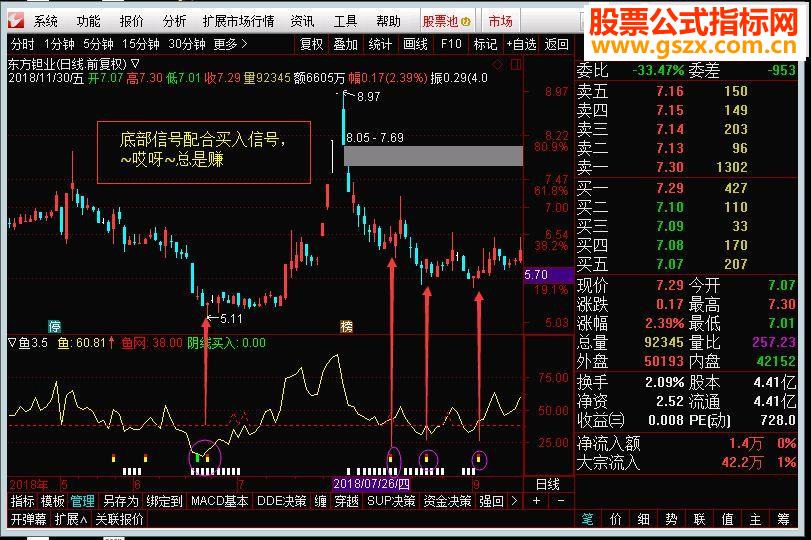Click the 2018/07/26/四 date marker
The image size is (811, 540).
[x=371, y=484]
